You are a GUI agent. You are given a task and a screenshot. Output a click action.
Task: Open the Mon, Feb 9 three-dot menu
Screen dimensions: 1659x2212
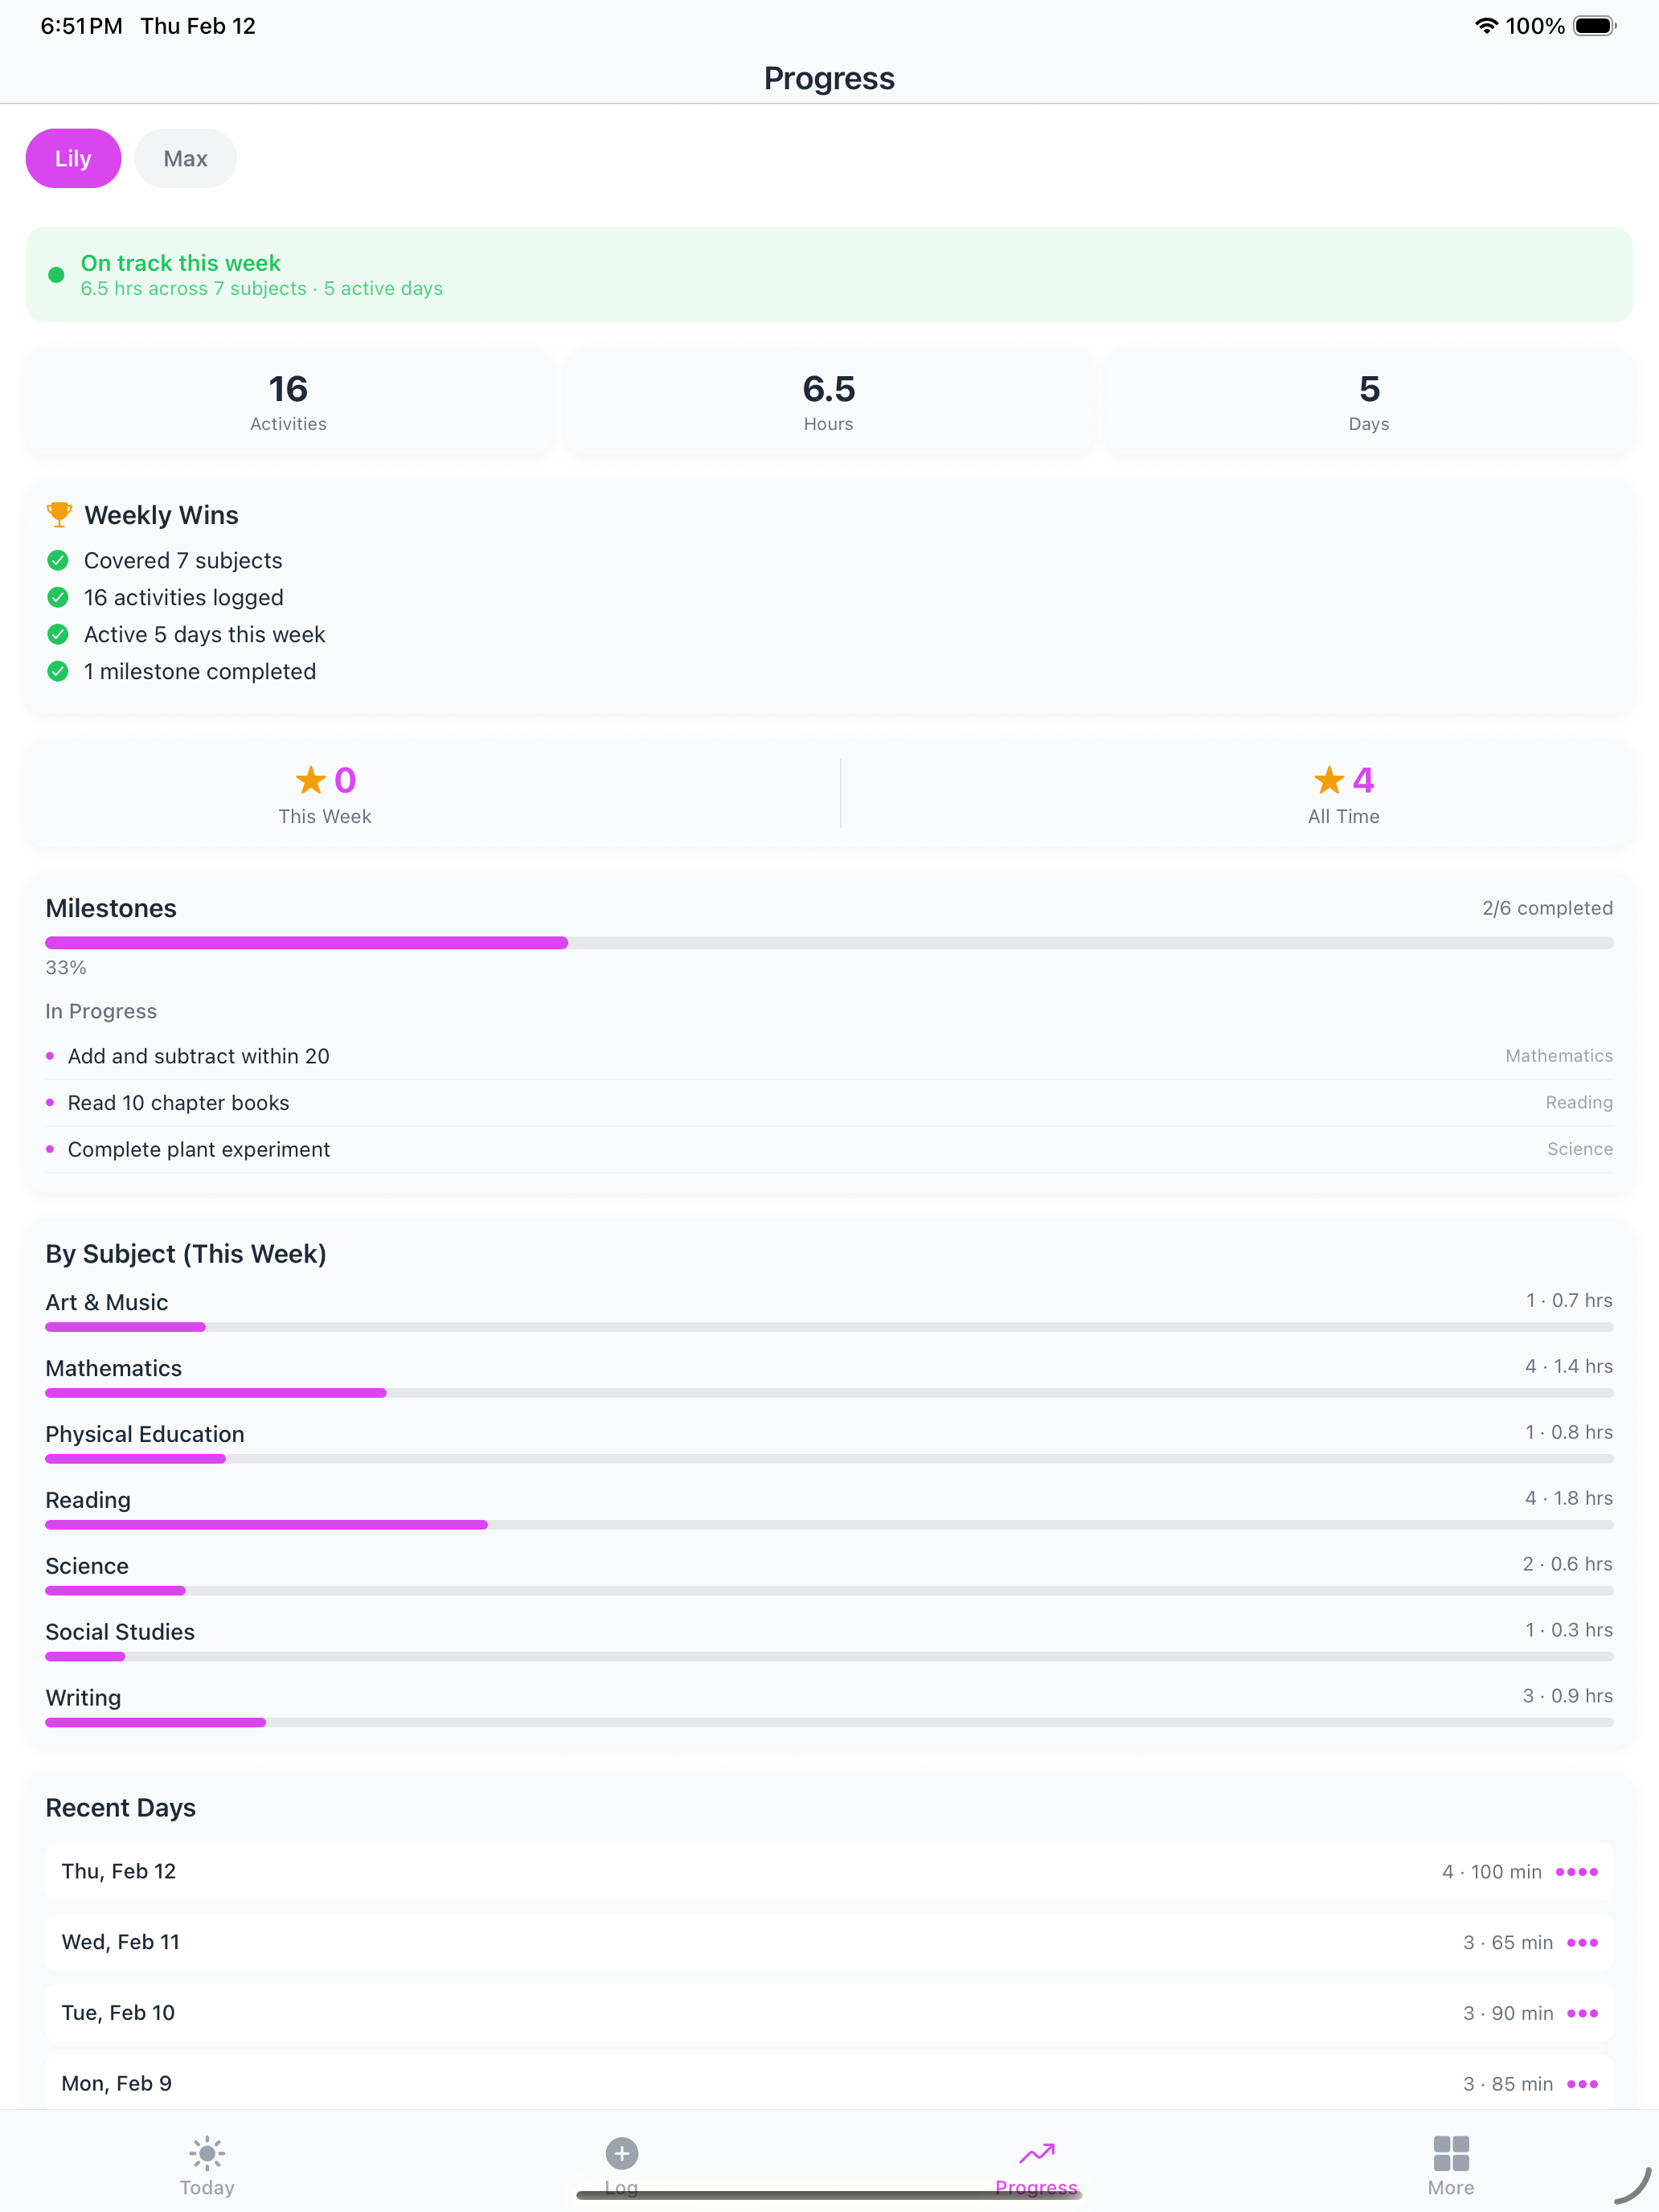1583,2084
